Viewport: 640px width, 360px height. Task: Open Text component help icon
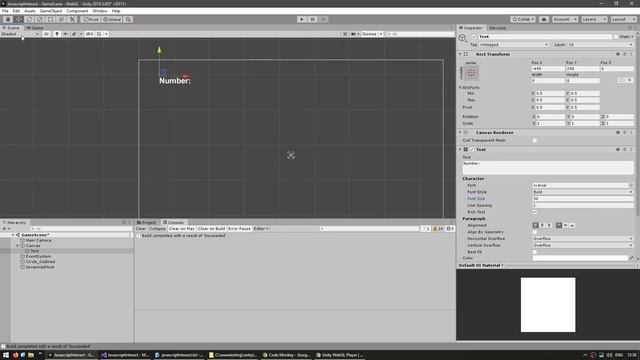click(618, 149)
